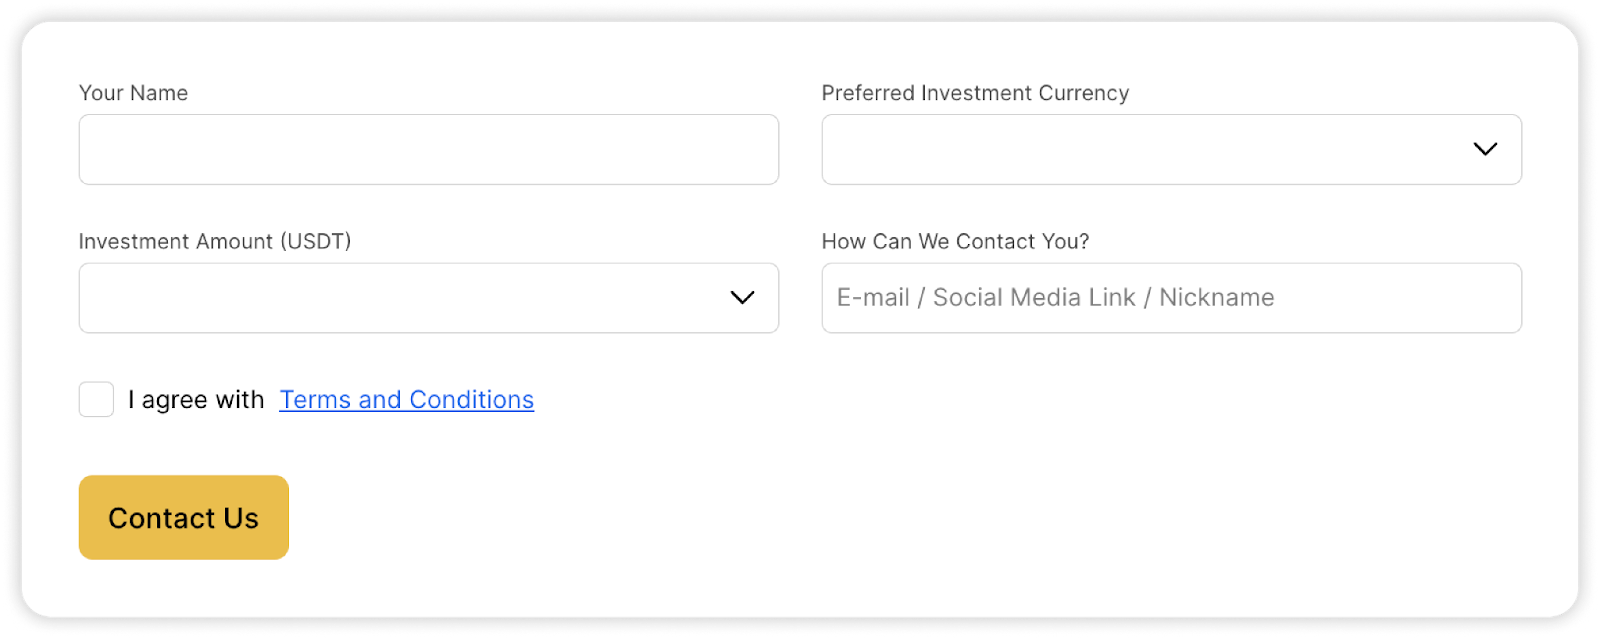Enable agreement via the square box beside "I agree with"
This screenshot has width=1600, height=638.
pos(96,400)
